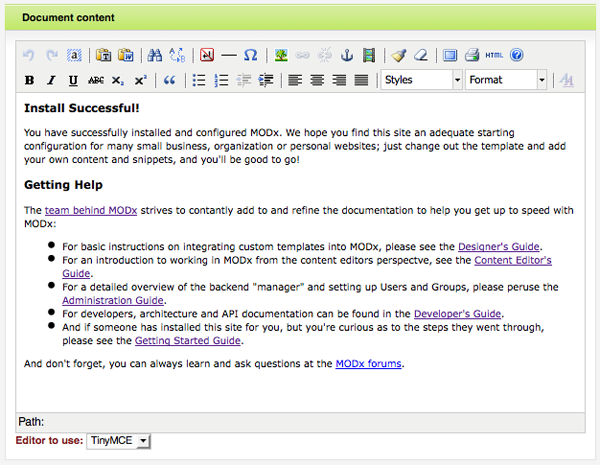This screenshot has width=600, height=465.
Task: Click the Cleanup messy code brush
Action: (399, 55)
